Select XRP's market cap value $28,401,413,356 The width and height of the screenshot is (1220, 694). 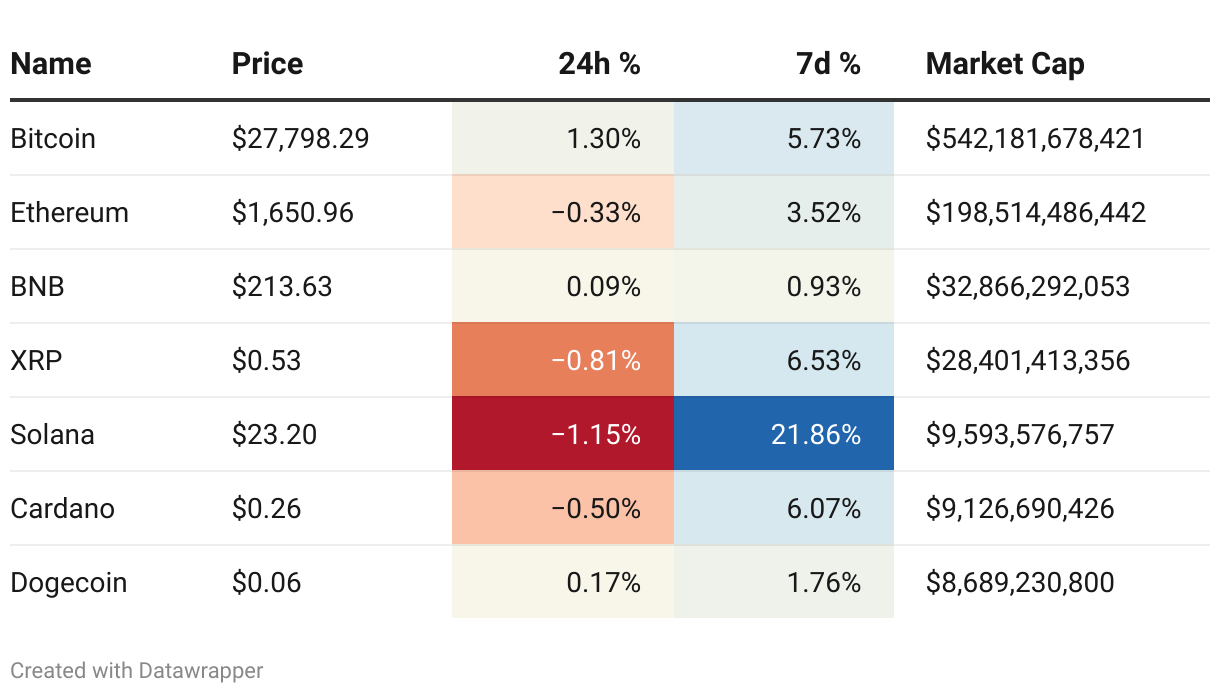click(1028, 360)
